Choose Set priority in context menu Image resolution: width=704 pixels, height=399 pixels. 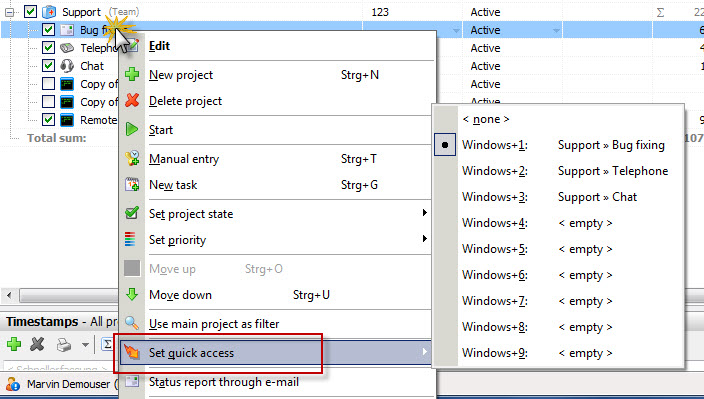point(287,240)
